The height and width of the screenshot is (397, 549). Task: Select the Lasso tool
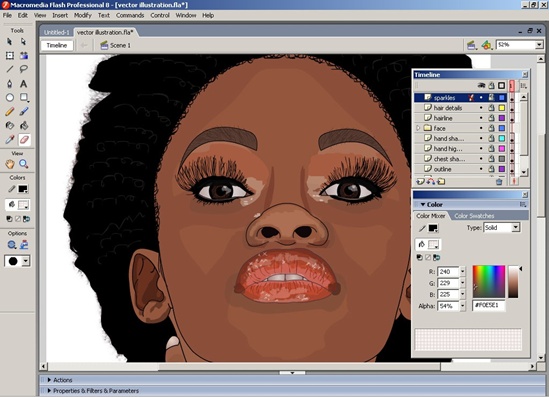23,69
